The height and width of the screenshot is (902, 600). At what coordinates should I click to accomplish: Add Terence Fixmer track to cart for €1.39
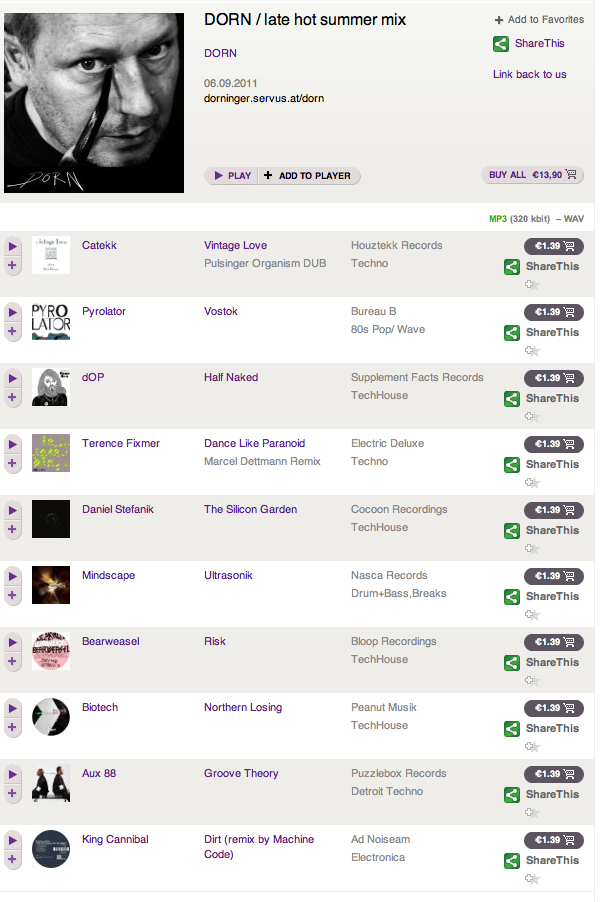[x=553, y=444]
